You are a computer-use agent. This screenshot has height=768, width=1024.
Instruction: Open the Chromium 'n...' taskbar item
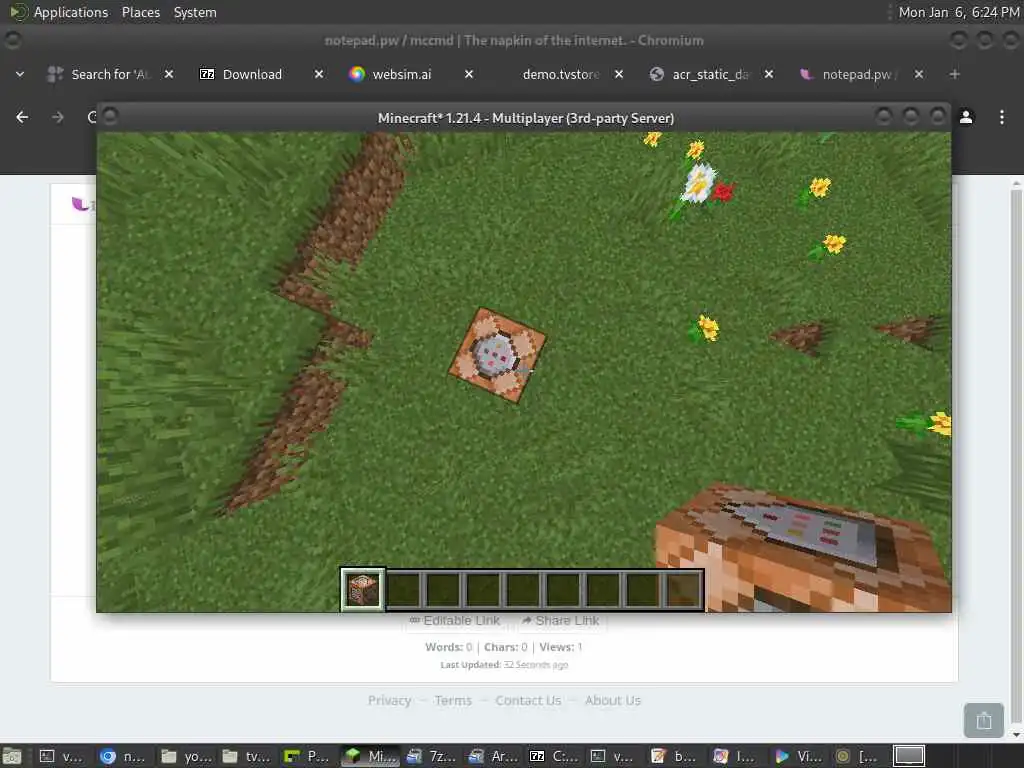(x=123, y=756)
